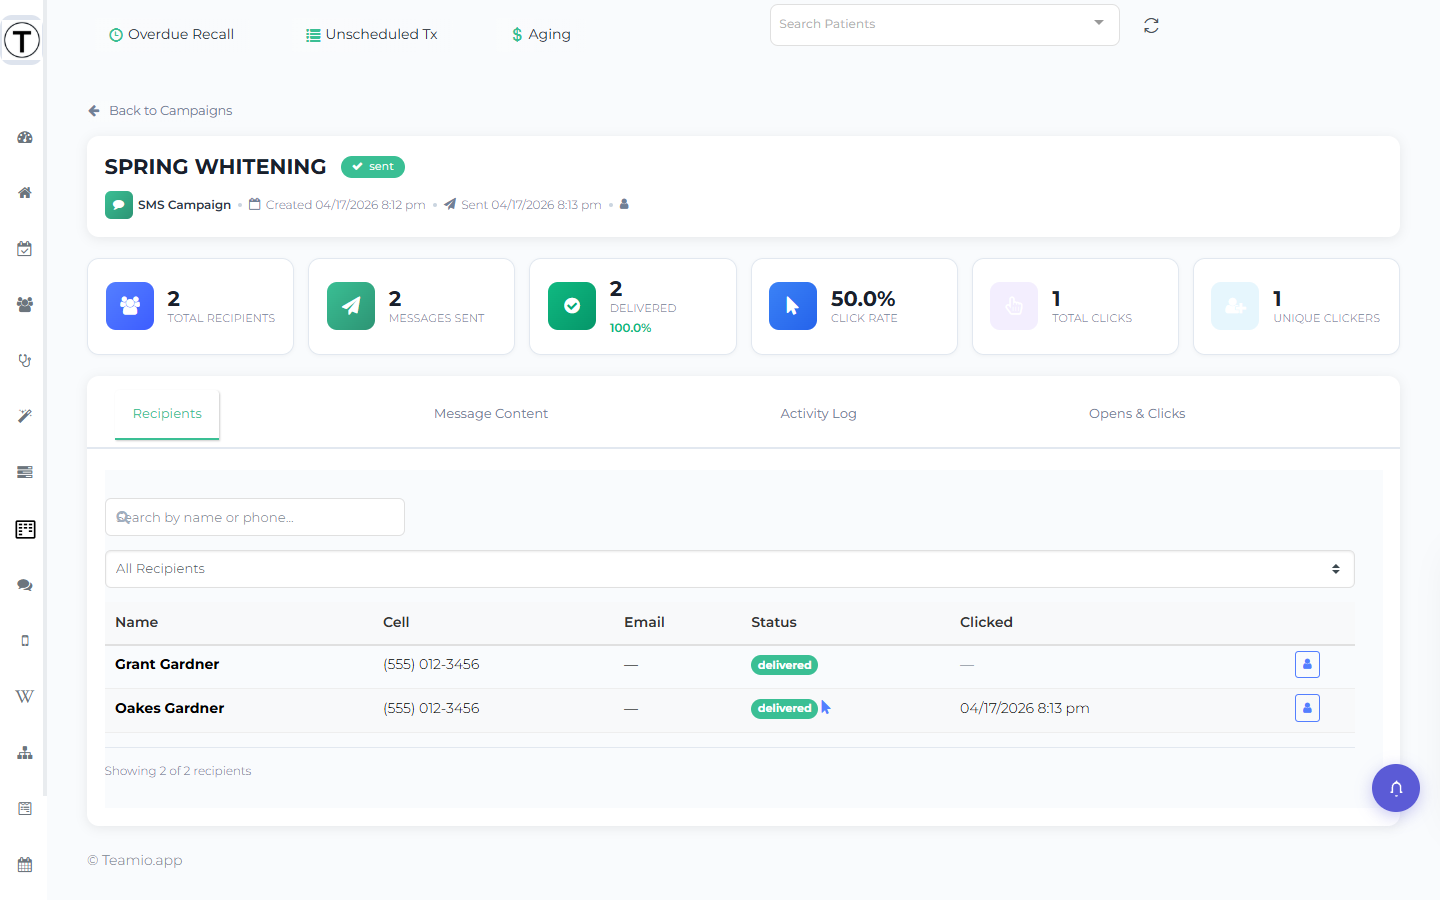
Task: Open the magic wand icon in sidebar
Action: click(x=25, y=416)
